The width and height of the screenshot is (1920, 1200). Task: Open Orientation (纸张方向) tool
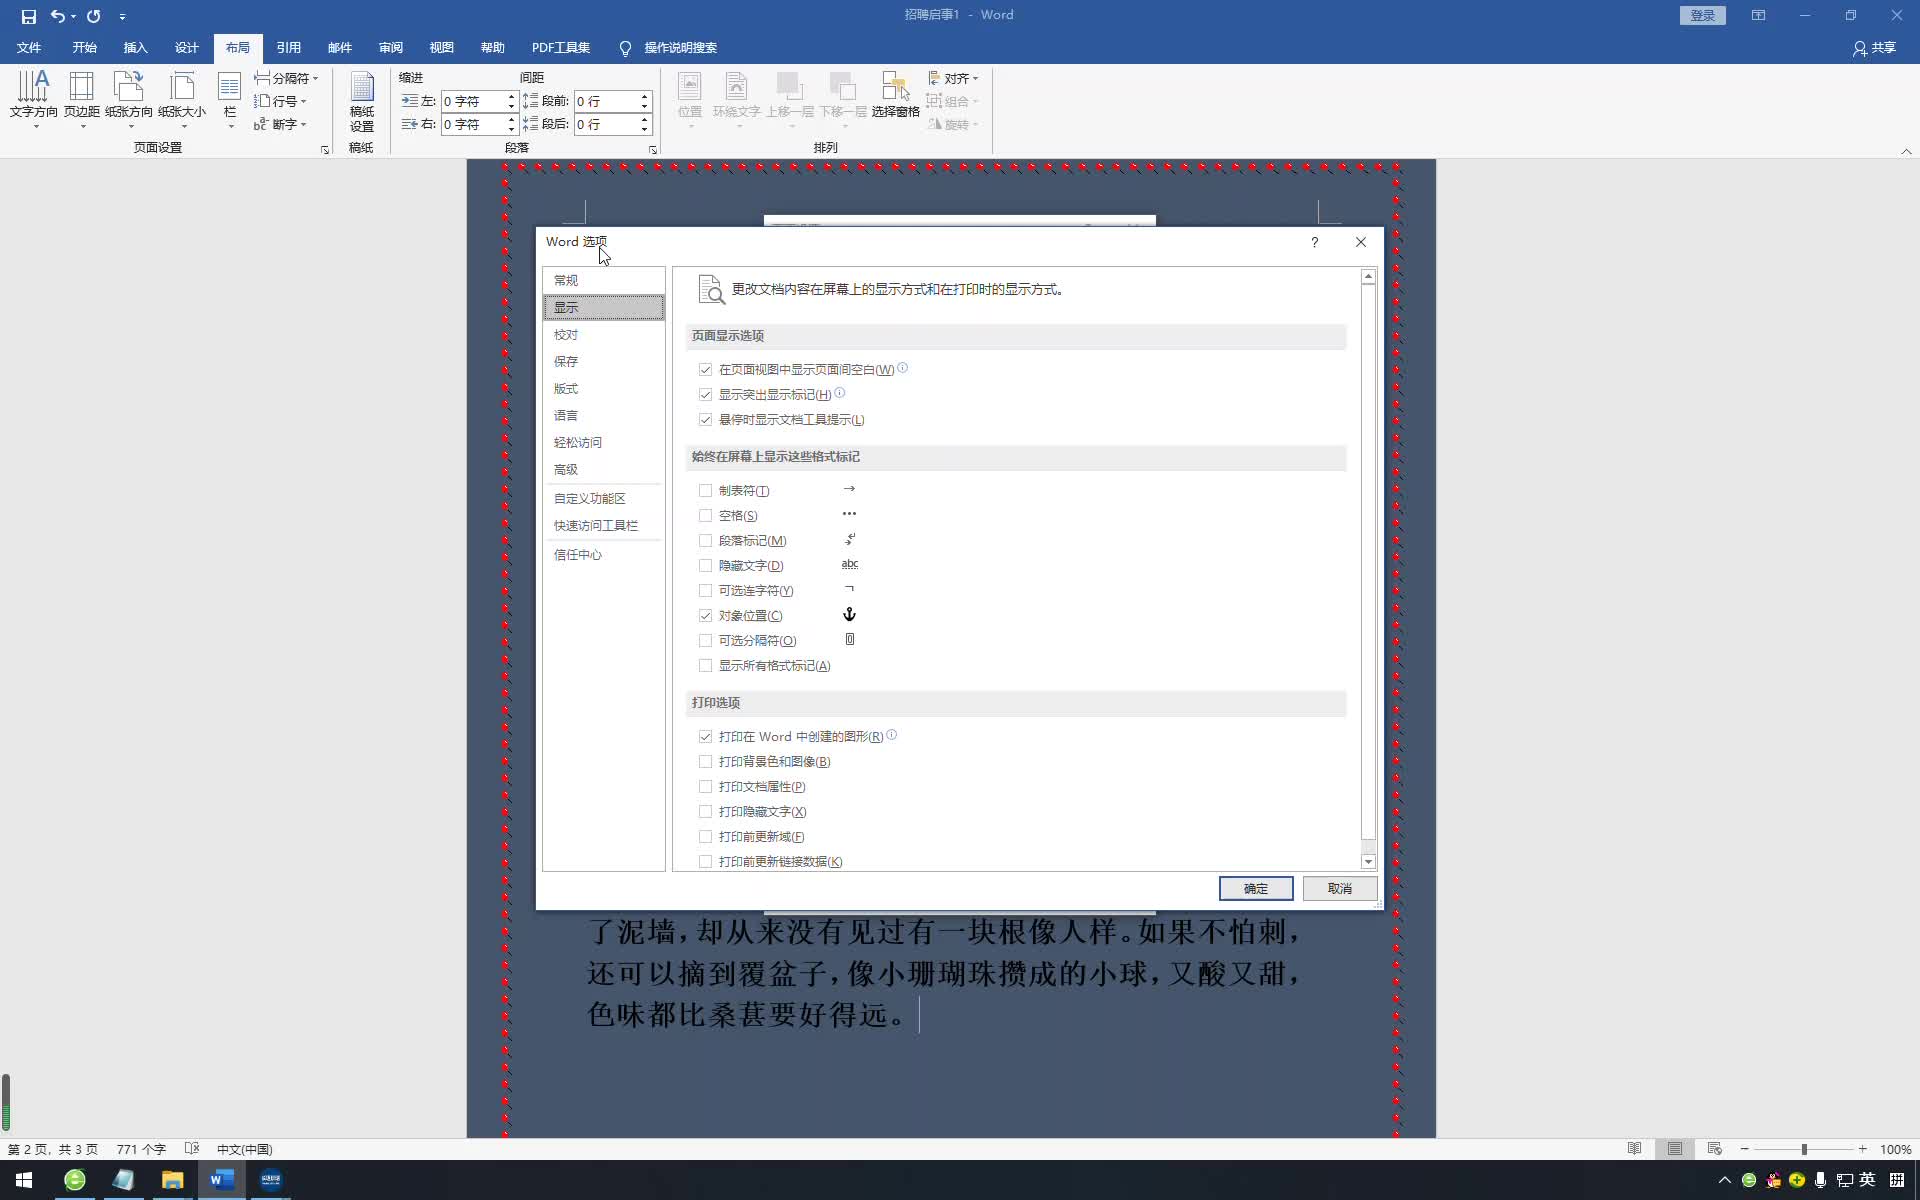coord(129,98)
